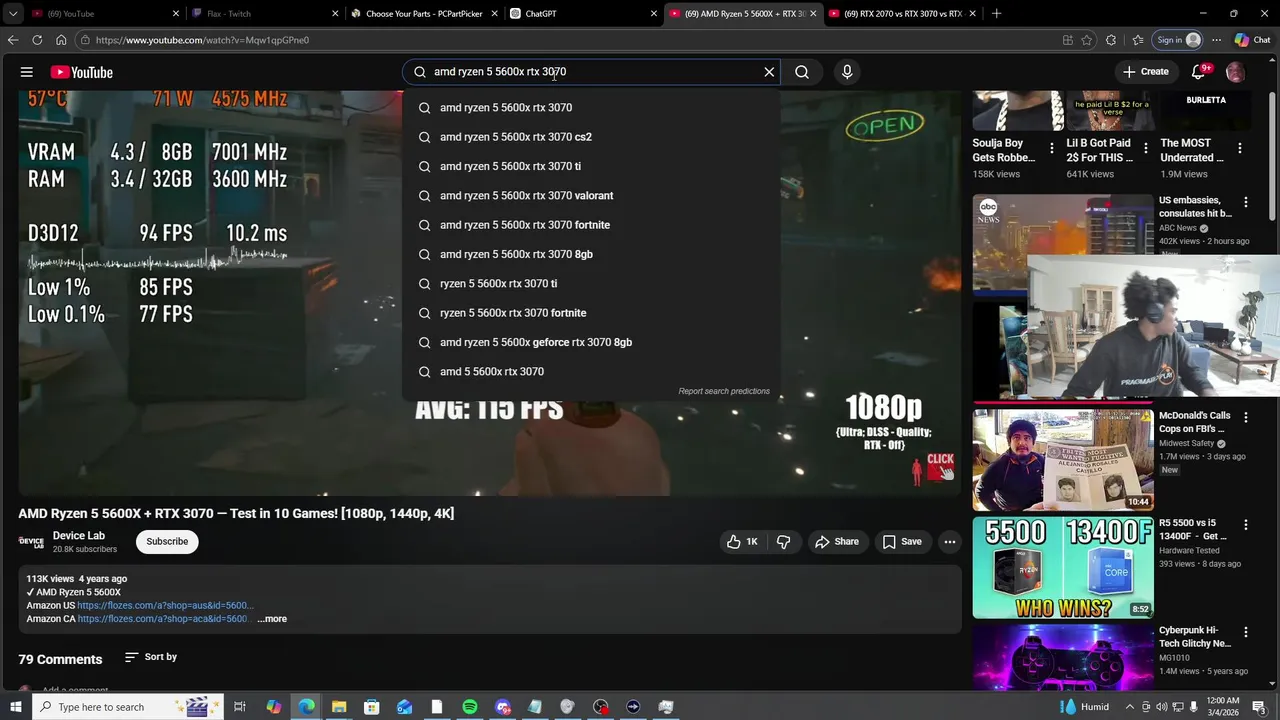Open browser home page icon

click(61, 40)
